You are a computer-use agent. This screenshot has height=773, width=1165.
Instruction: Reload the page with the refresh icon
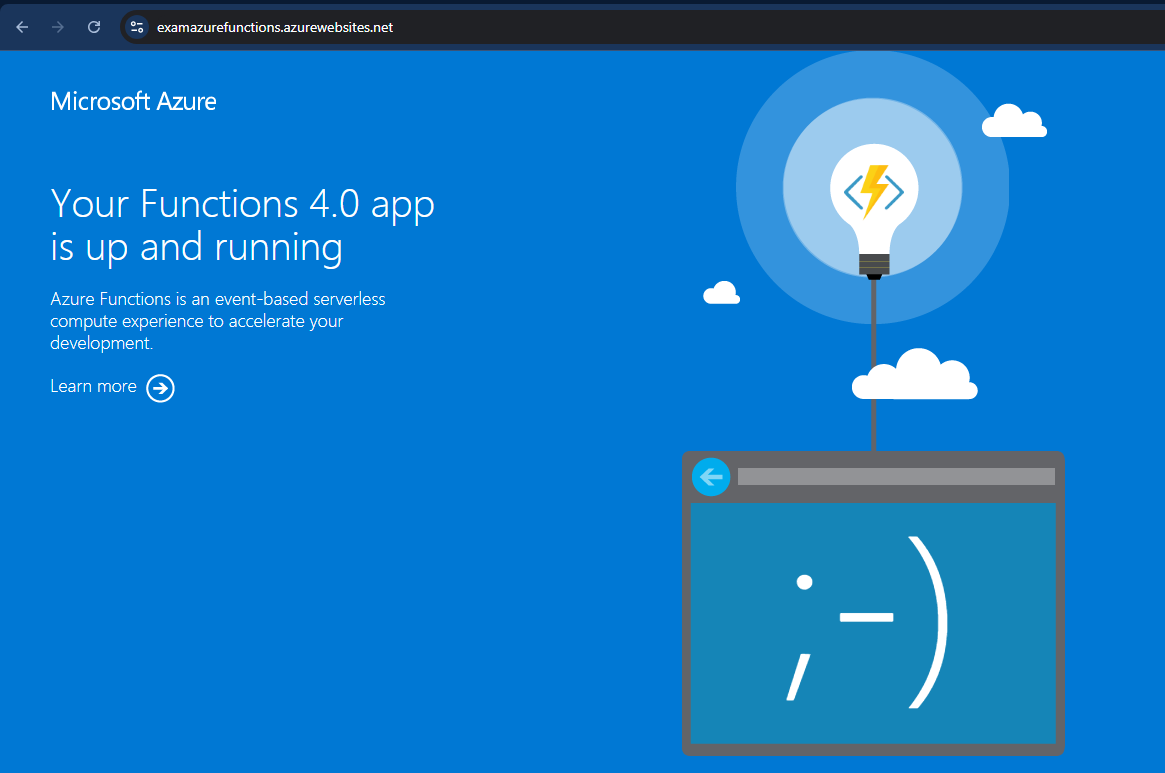(x=94, y=28)
